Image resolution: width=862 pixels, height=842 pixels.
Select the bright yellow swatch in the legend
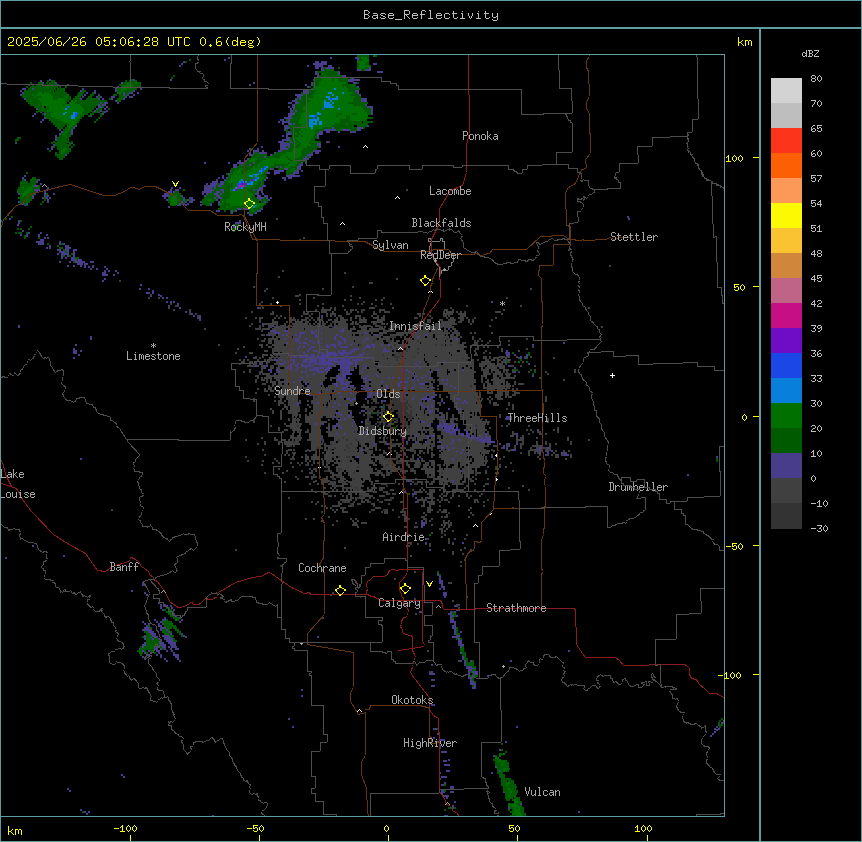tap(786, 216)
